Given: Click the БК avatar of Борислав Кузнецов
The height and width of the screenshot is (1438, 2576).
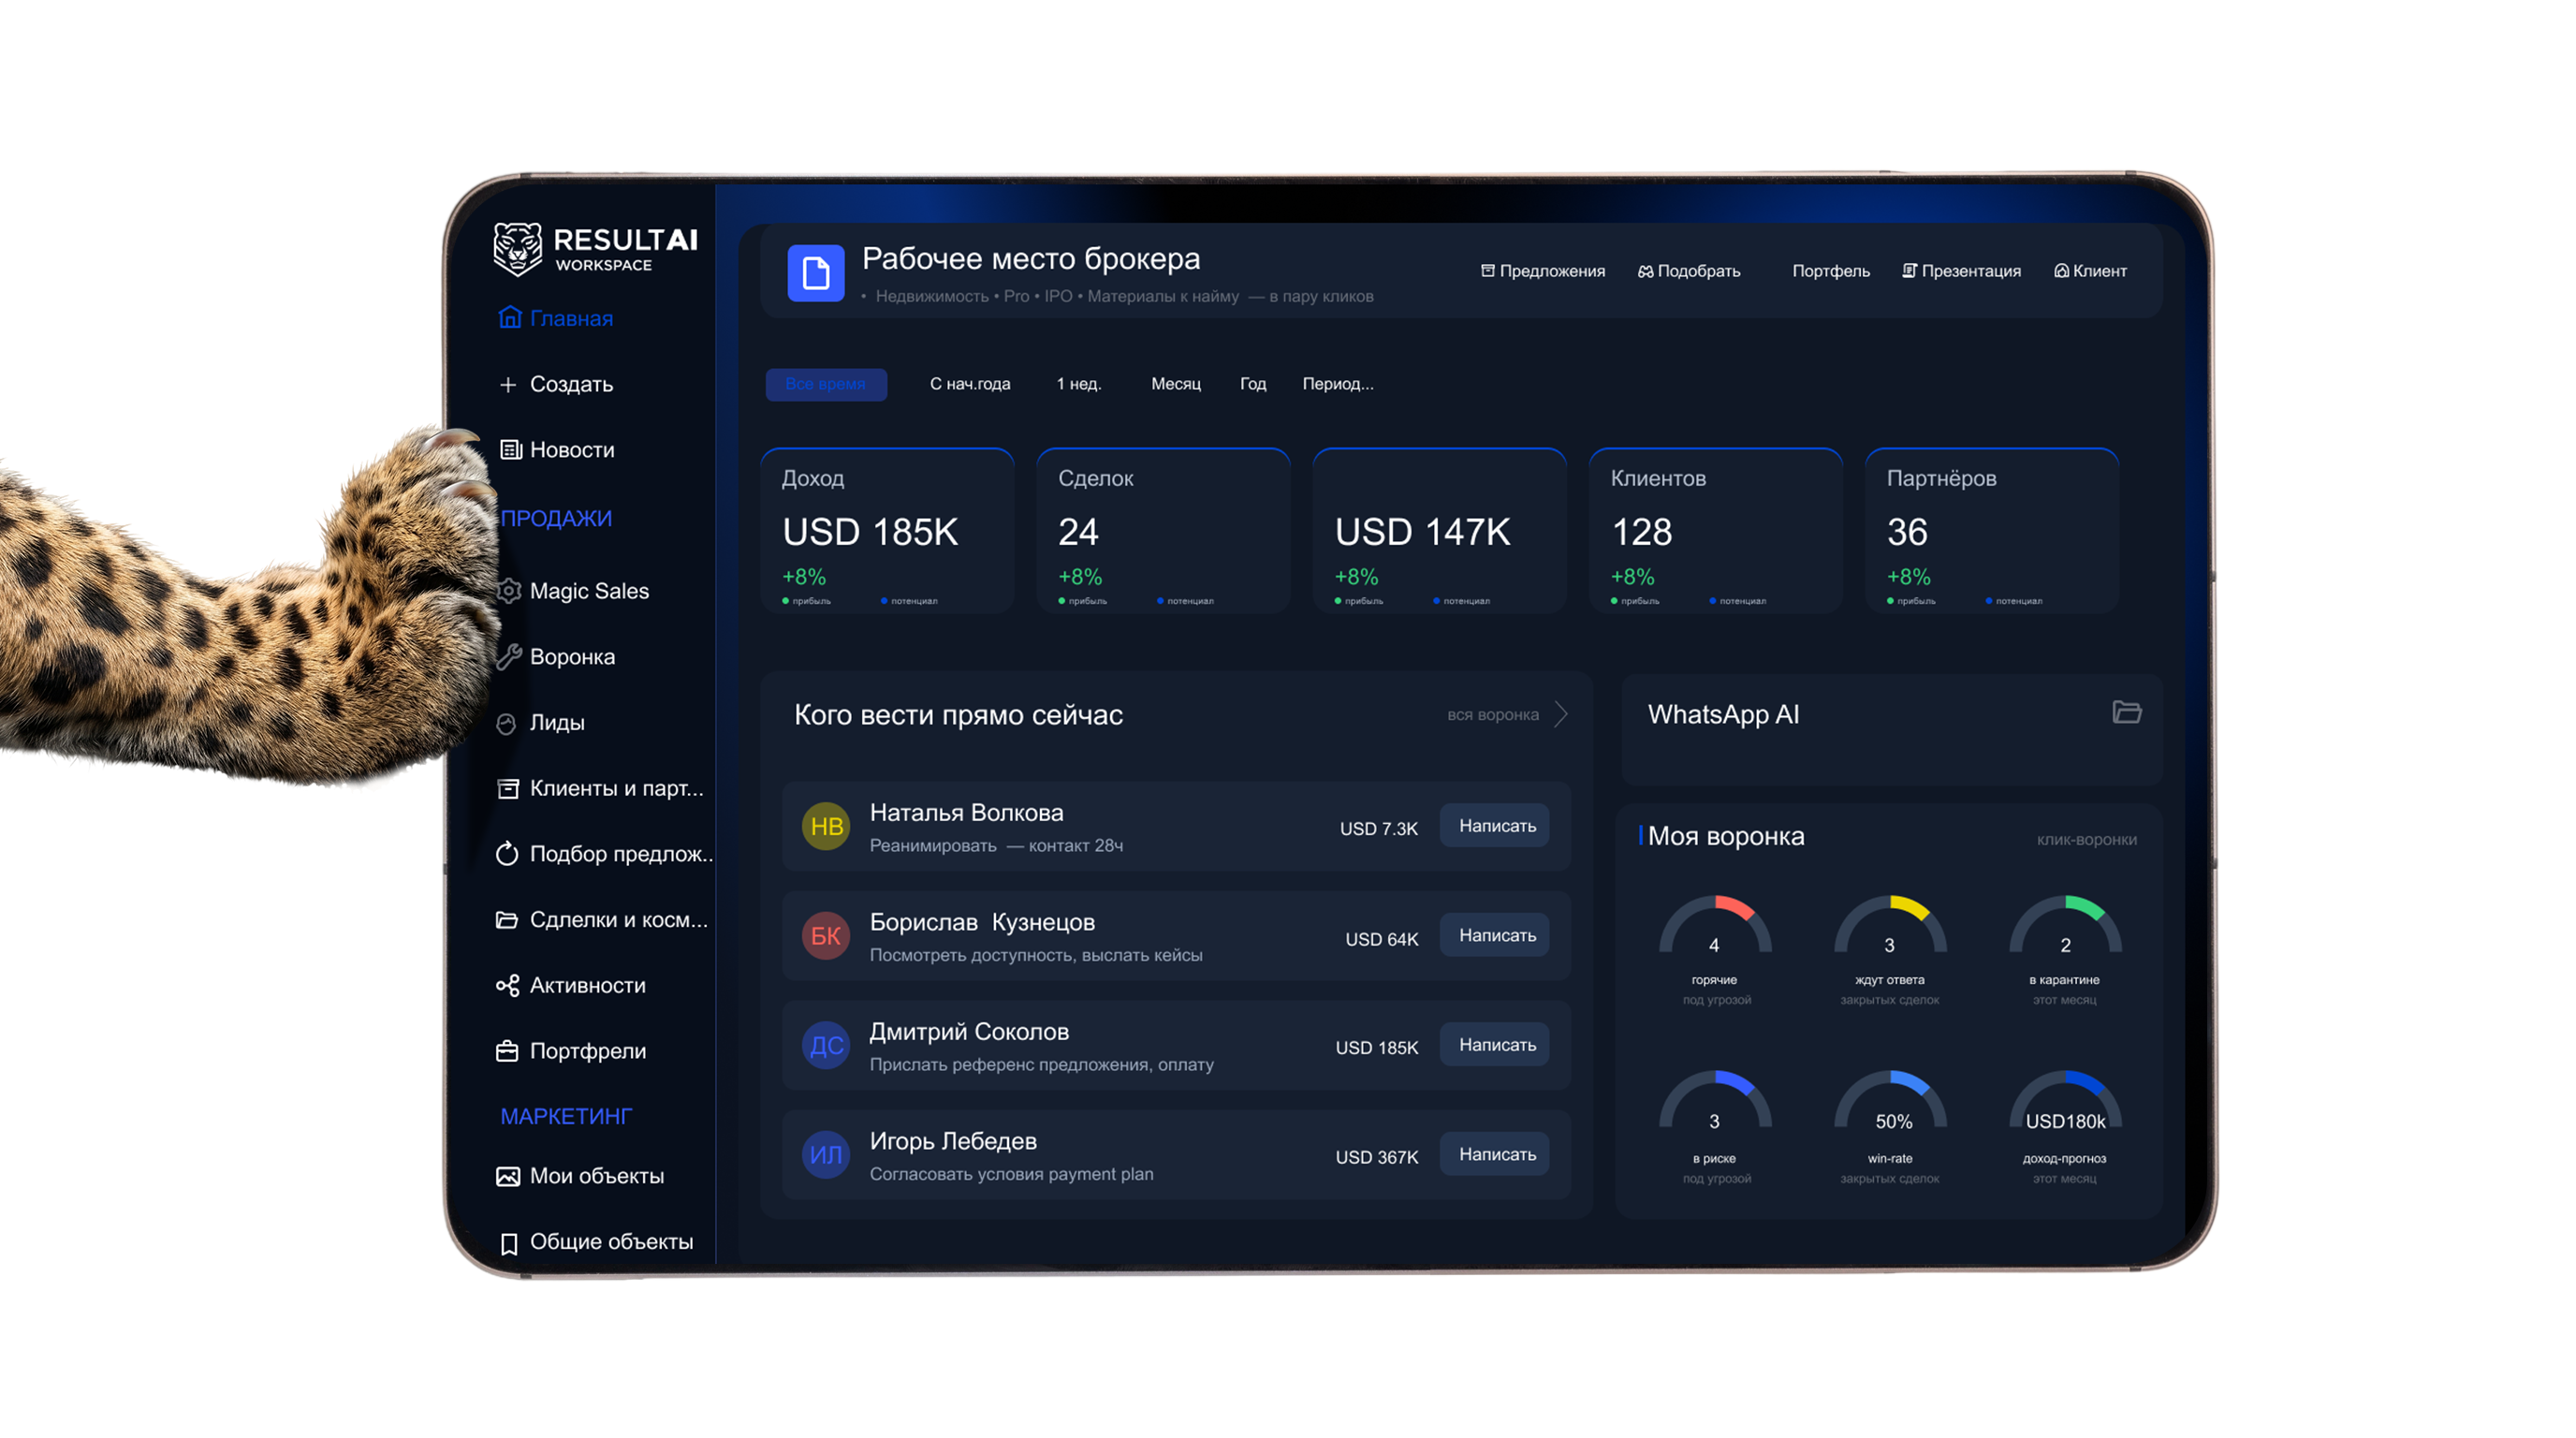Looking at the screenshot, I should [826, 936].
